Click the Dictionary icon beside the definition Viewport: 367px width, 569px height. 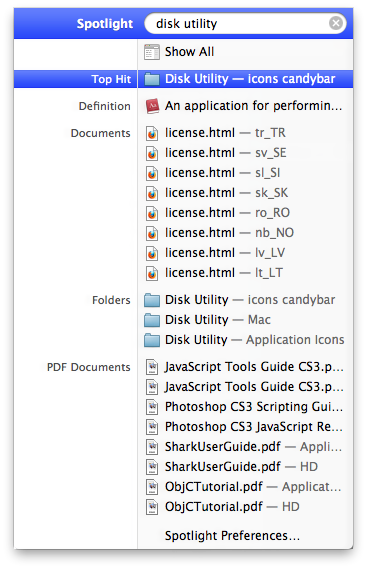click(x=152, y=106)
